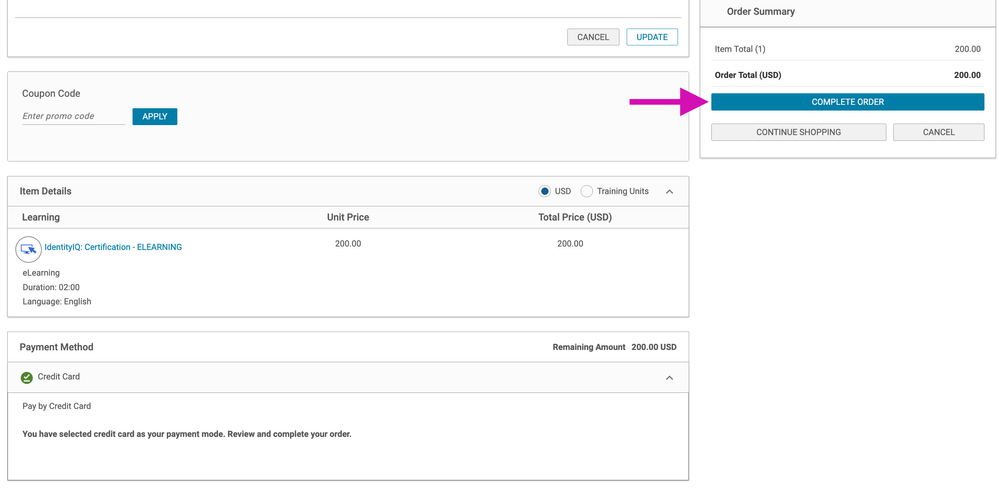
Task: Click Continue Shopping in Order Summary
Action: pos(798,132)
